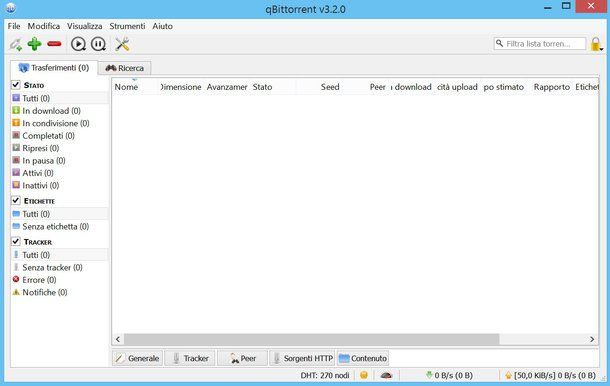The width and height of the screenshot is (610, 386).
Task: Toggle alternative speed limits speedometer icon
Action: pos(386,375)
